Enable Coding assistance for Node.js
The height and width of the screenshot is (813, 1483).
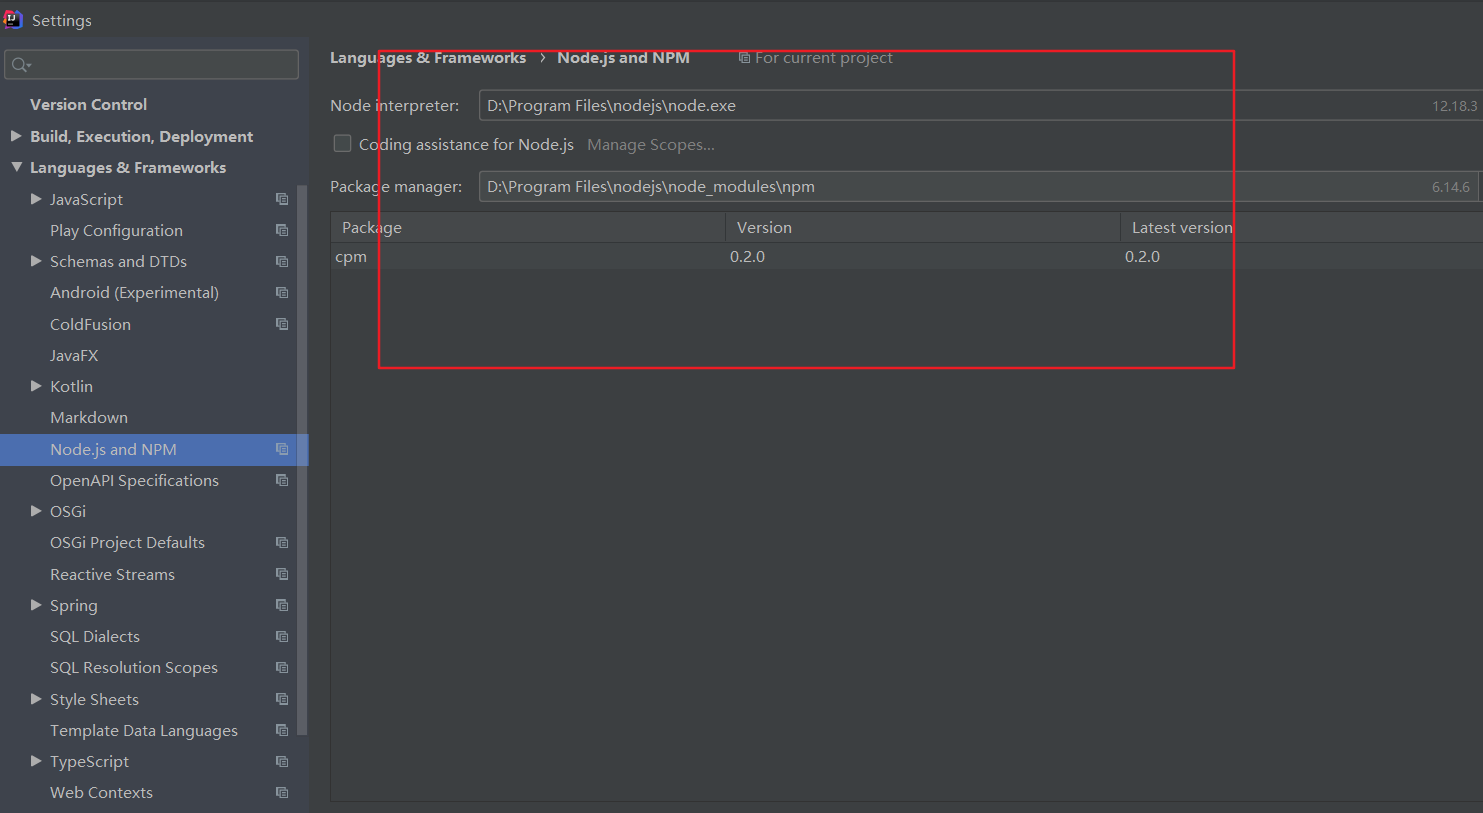342,143
